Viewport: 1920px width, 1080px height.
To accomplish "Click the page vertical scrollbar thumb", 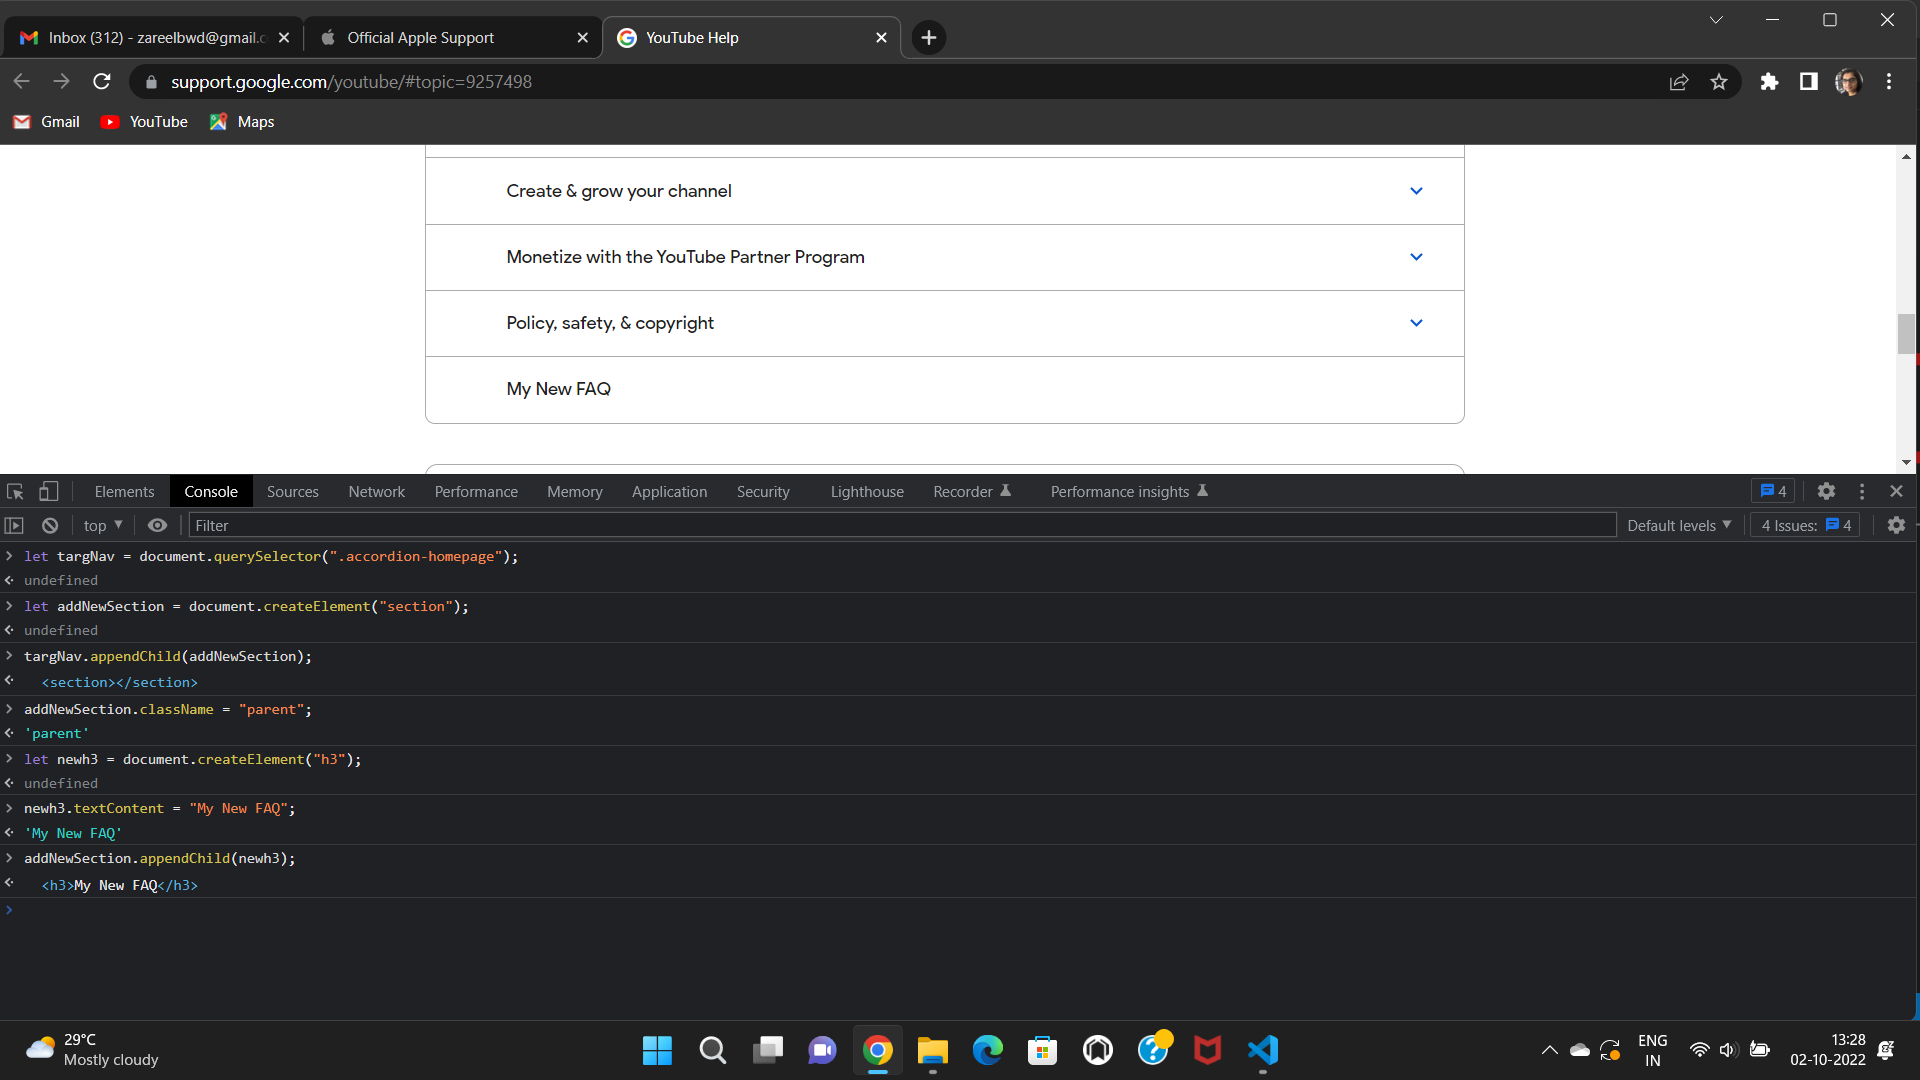I will [1906, 334].
